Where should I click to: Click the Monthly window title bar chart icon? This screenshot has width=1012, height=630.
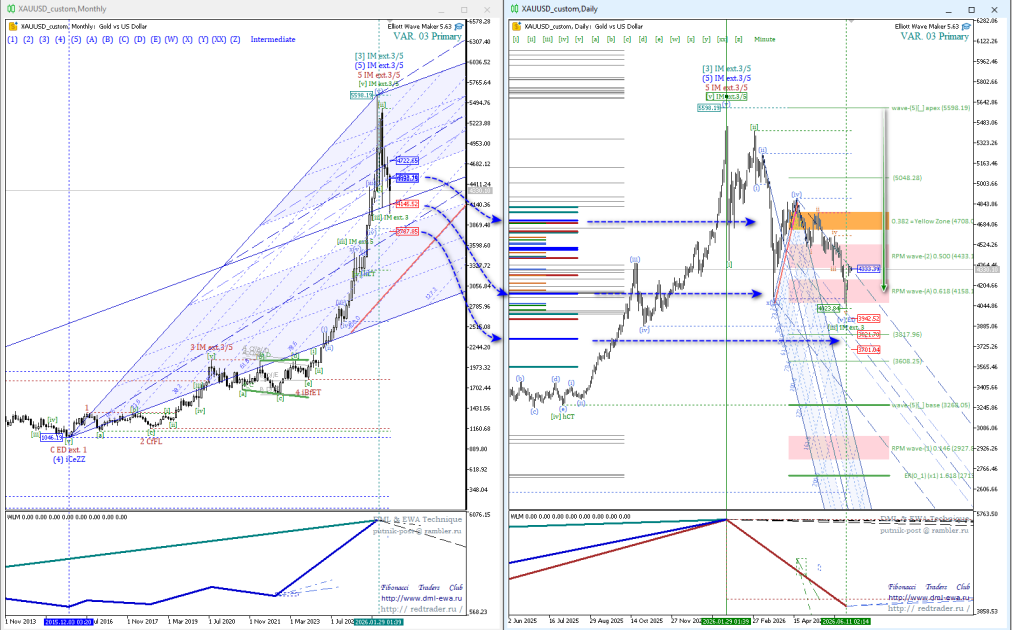[x=11, y=9]
